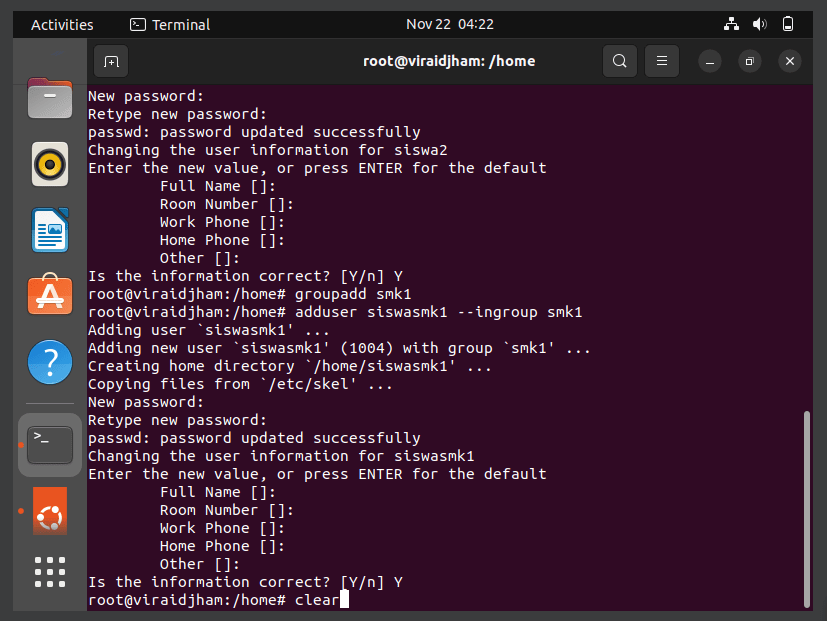Minimize the terminal window
Viewport: 827px width, 621px height.
point(710,62)
